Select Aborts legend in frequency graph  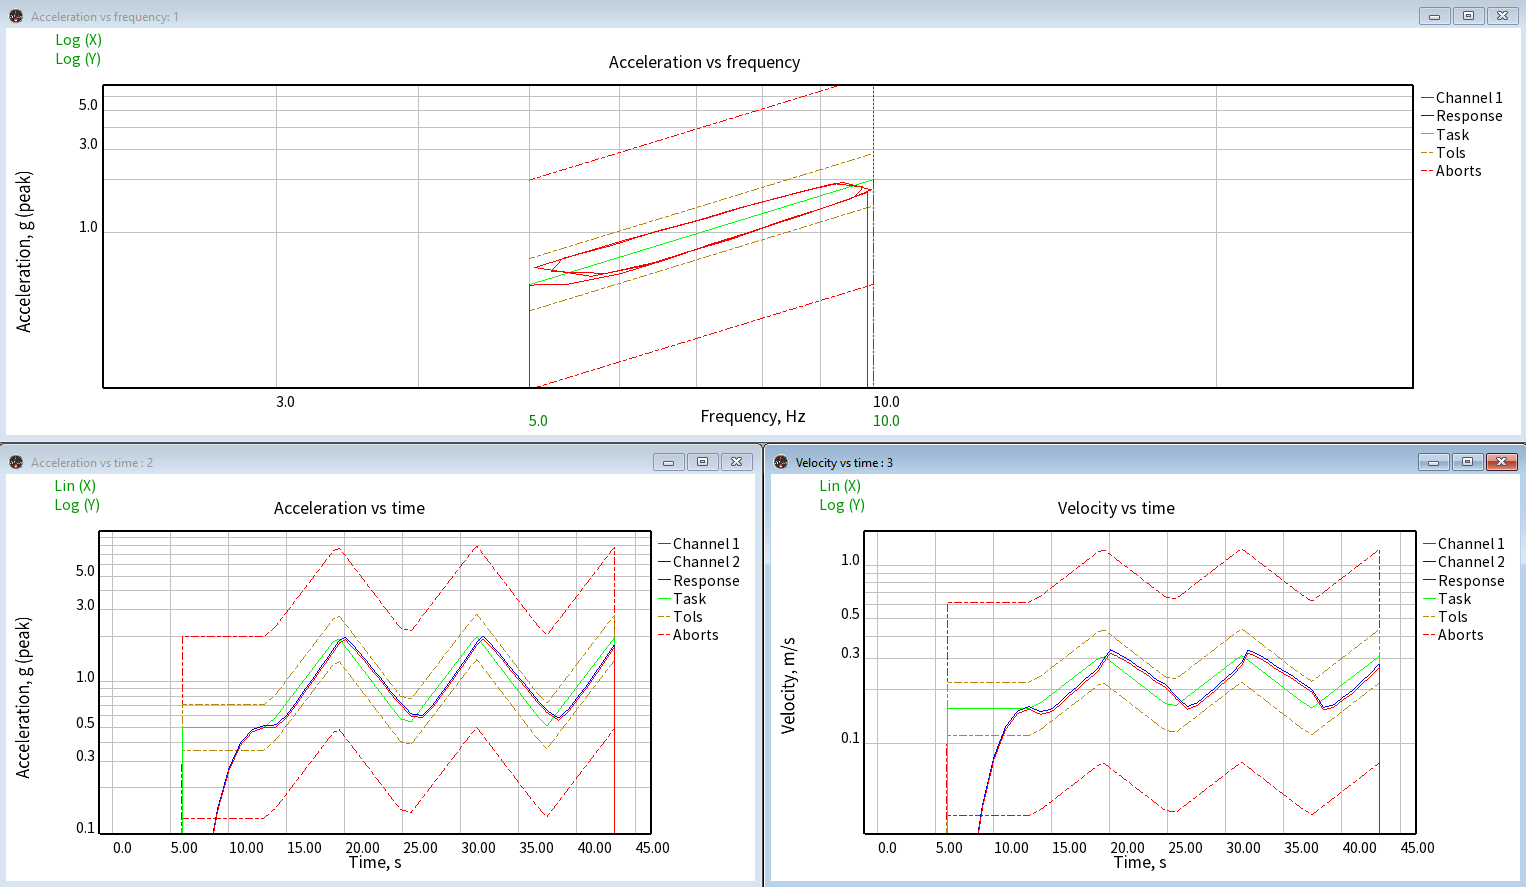(1452, 171)
